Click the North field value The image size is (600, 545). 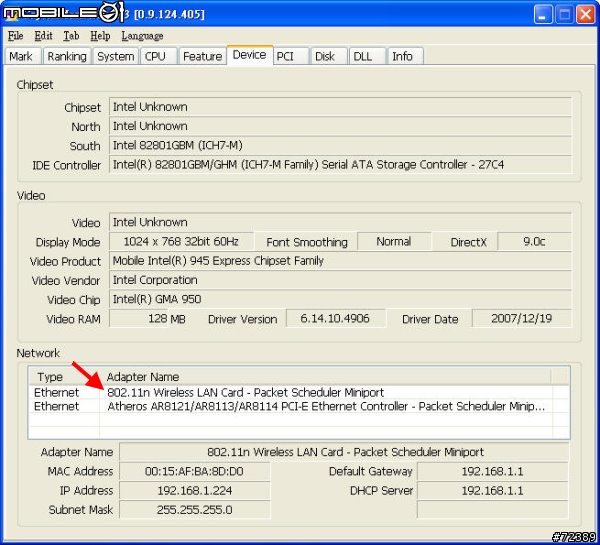[x=341, y=126]
